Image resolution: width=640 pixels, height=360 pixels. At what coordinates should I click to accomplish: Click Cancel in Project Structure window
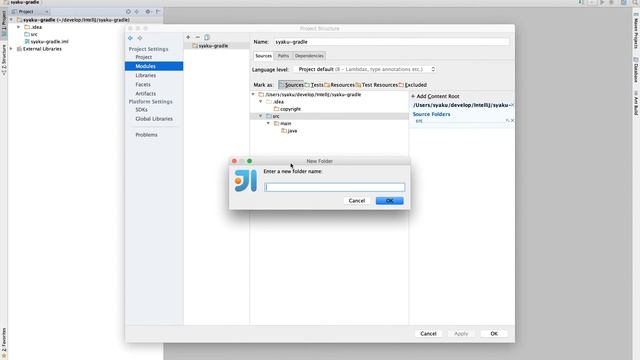point(428,334)
